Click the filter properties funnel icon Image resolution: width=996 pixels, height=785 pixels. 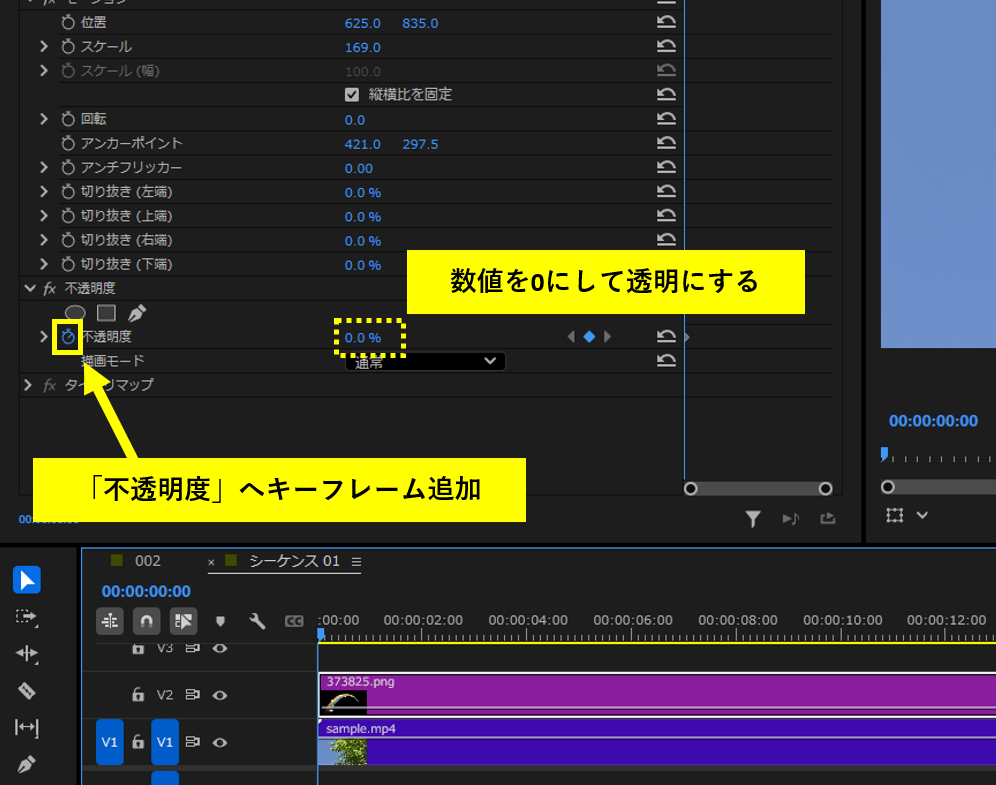753,518
